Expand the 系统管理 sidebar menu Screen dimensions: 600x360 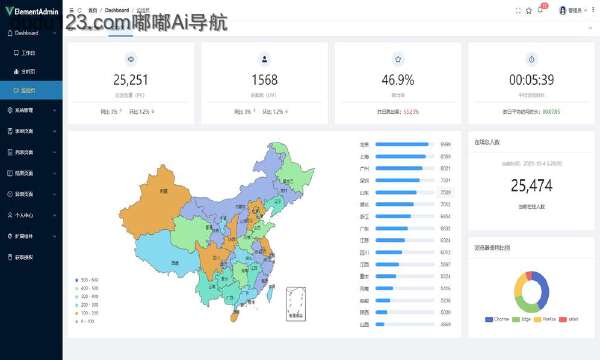pyautogui.click(x=31, y=110)
